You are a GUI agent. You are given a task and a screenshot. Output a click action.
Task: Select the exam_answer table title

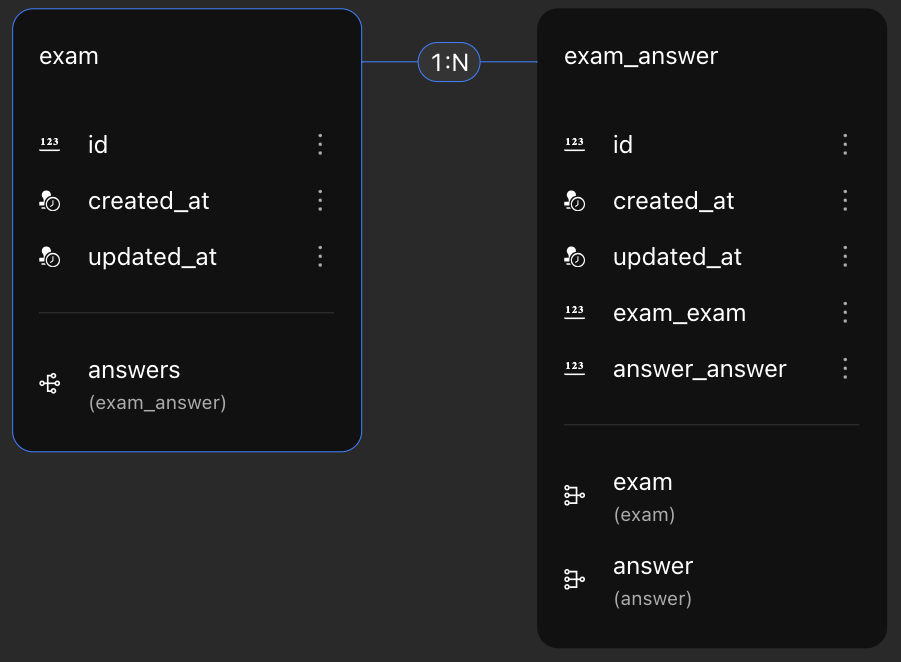641,56
